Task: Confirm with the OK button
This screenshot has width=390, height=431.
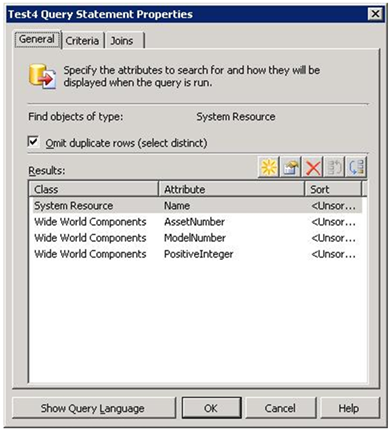Action: click(x=211, y=408)
